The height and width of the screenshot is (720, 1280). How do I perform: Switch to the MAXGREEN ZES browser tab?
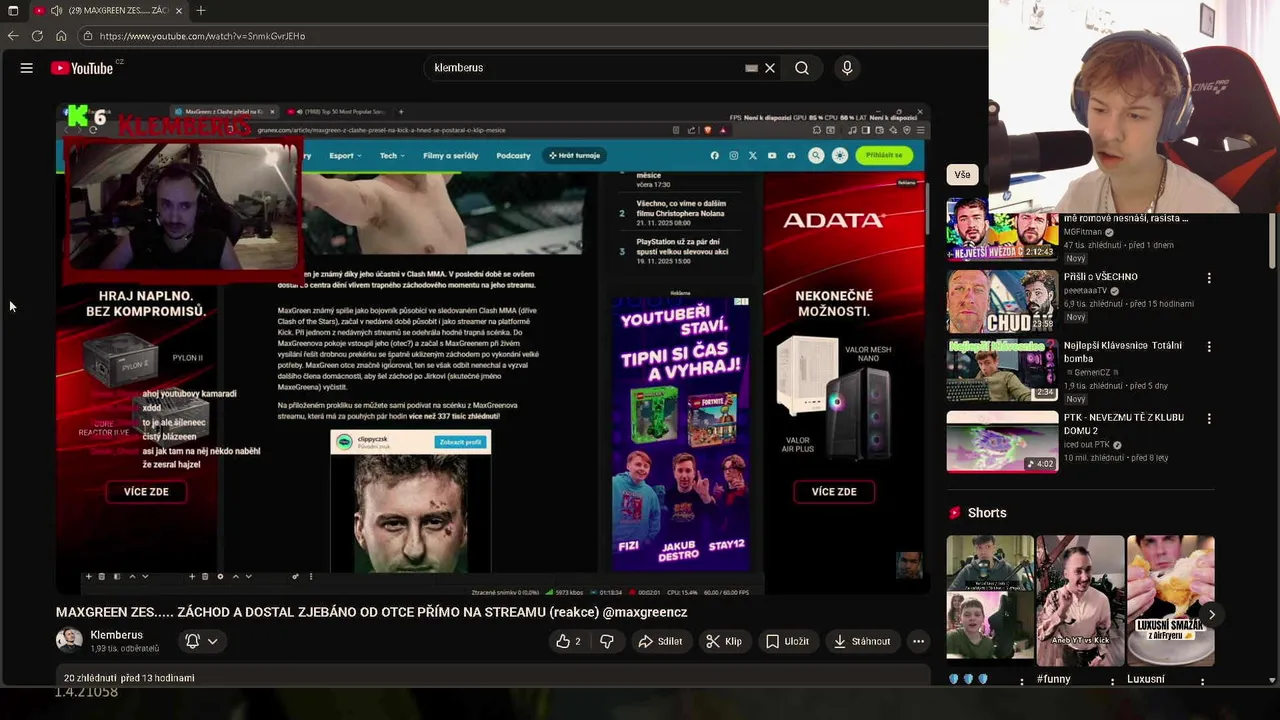click(x=108, y=10)
